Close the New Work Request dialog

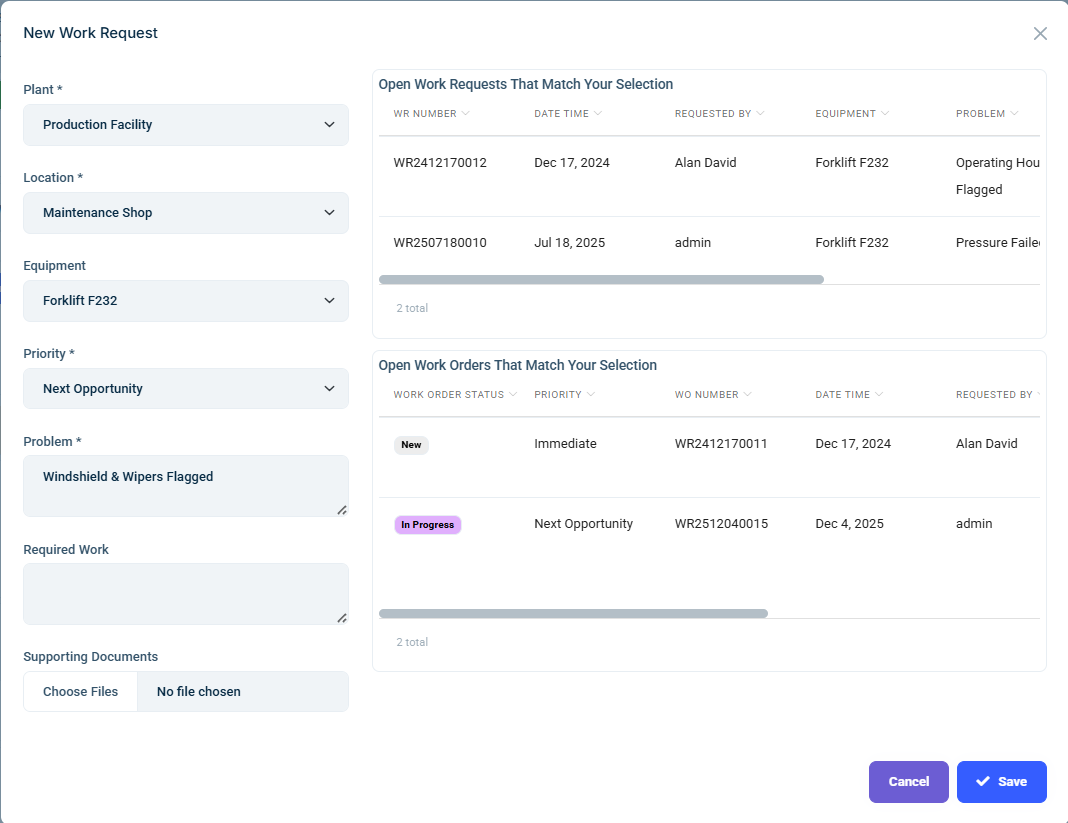coord(1040,33)
